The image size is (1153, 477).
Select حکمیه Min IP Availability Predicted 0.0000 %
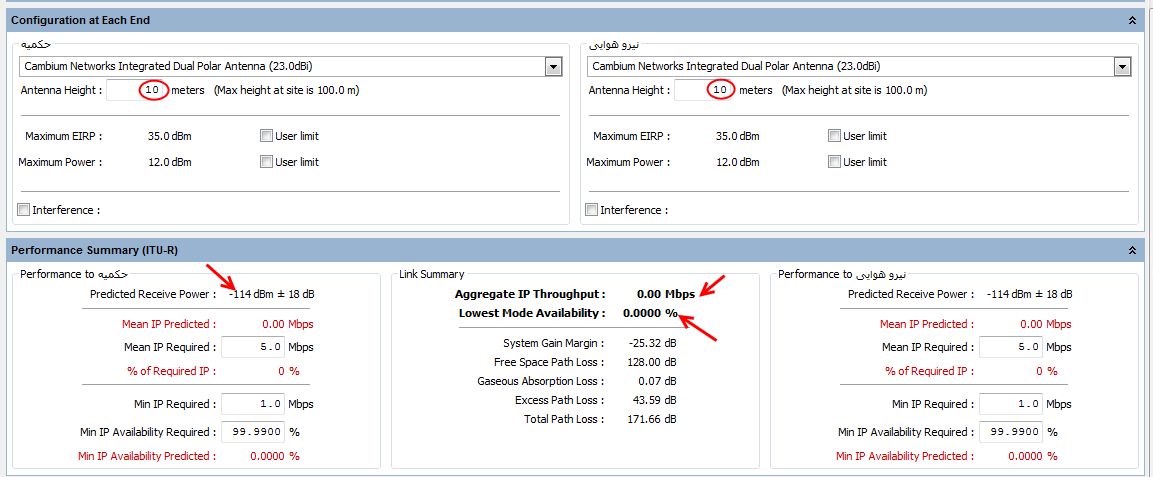275,456
